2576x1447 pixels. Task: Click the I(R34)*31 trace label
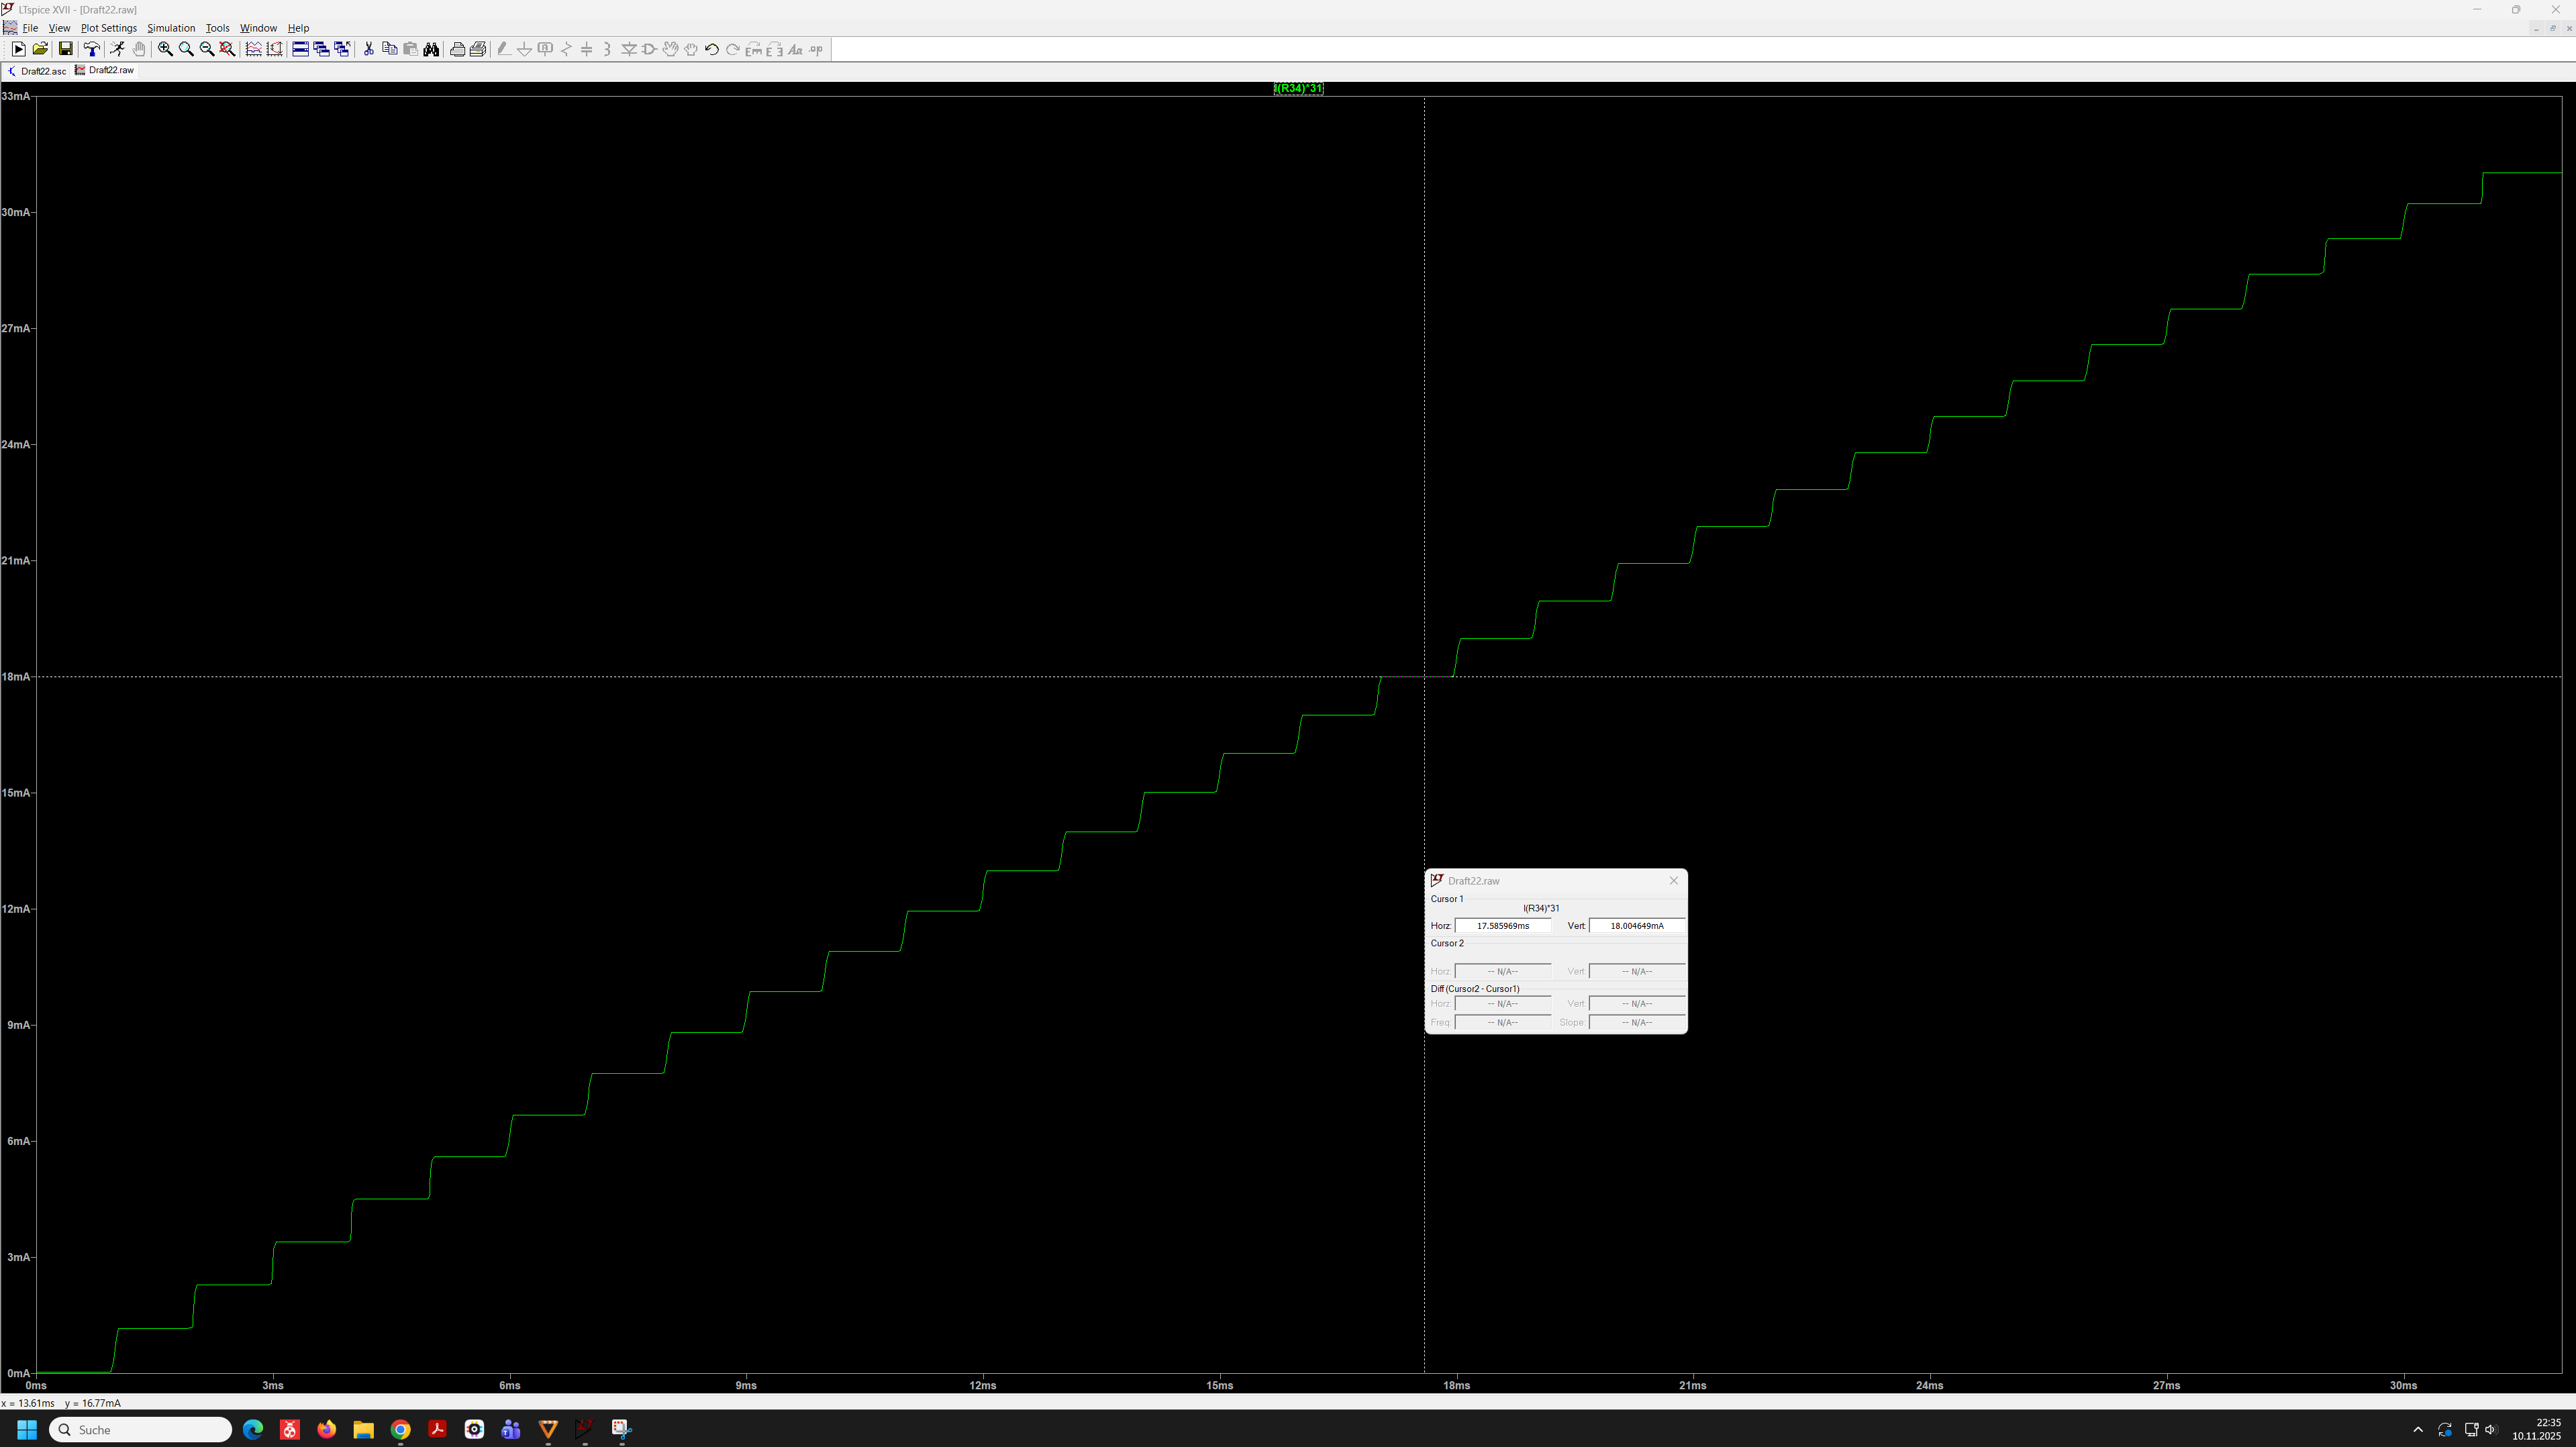pos(1298,88)
